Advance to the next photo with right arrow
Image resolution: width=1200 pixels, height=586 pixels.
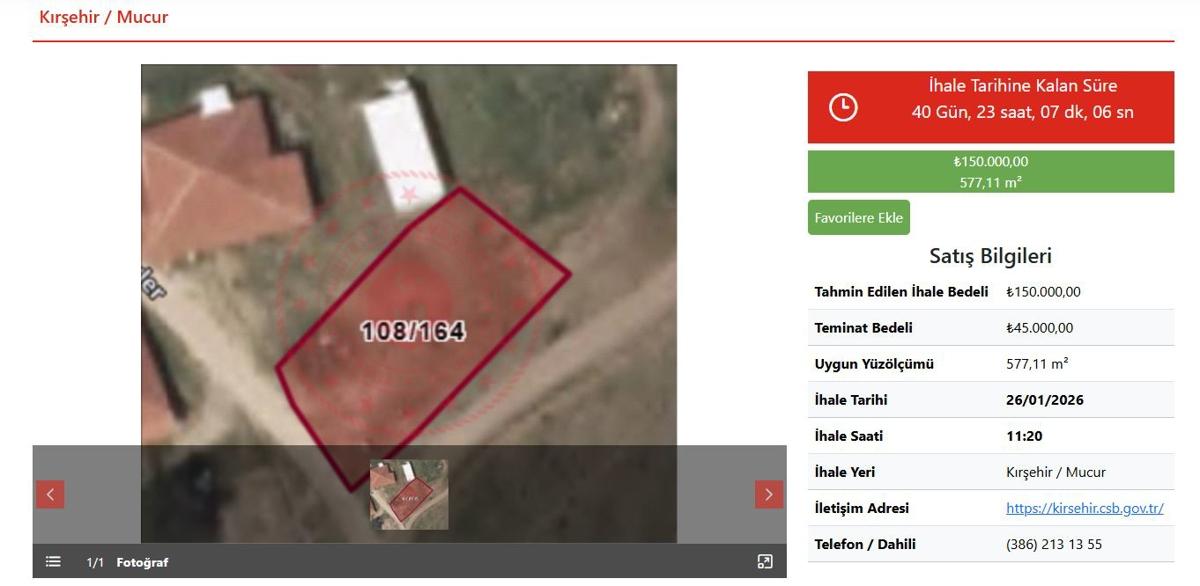coord(768,494)
